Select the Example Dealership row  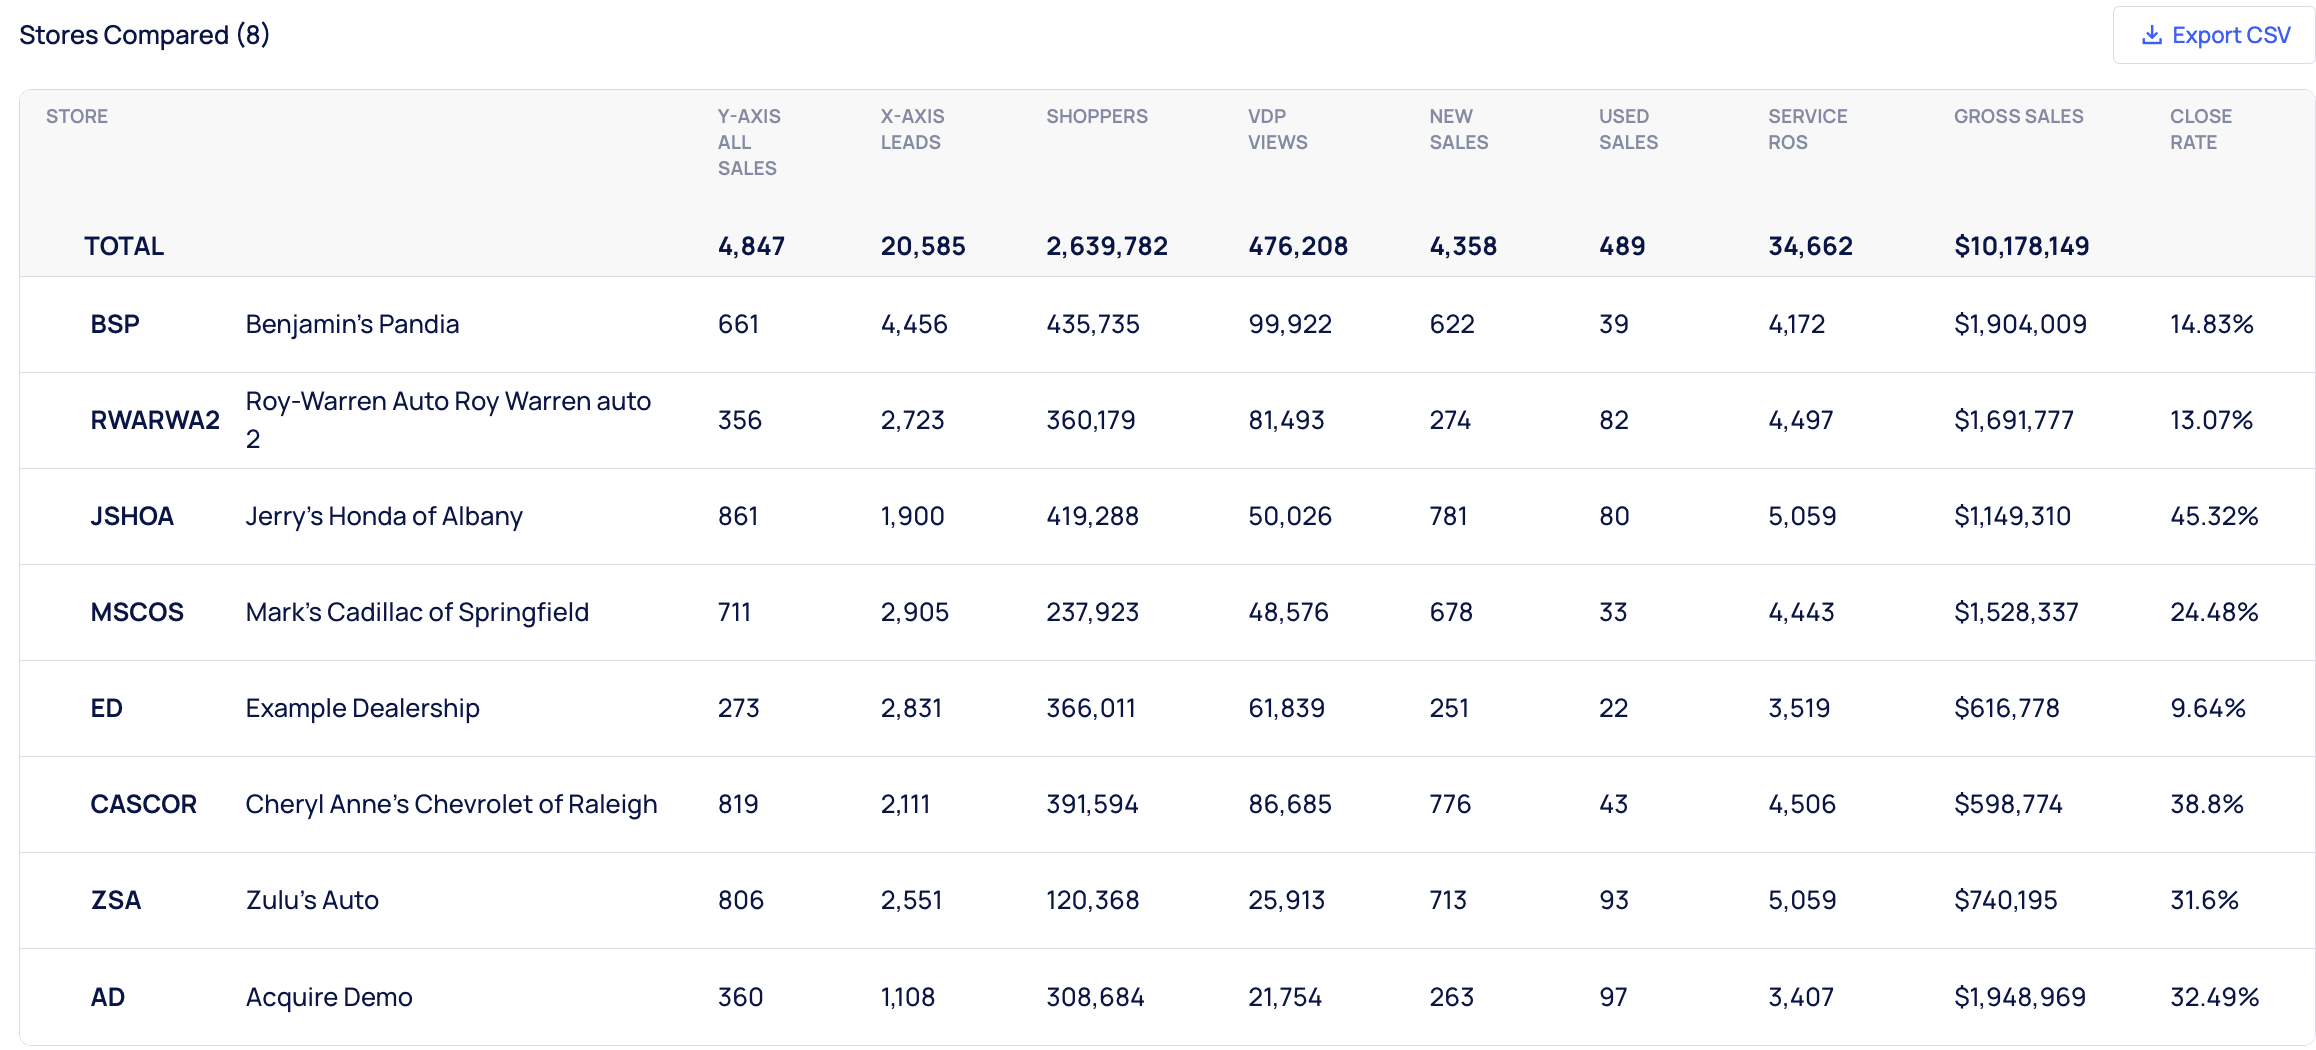(362, 708)
